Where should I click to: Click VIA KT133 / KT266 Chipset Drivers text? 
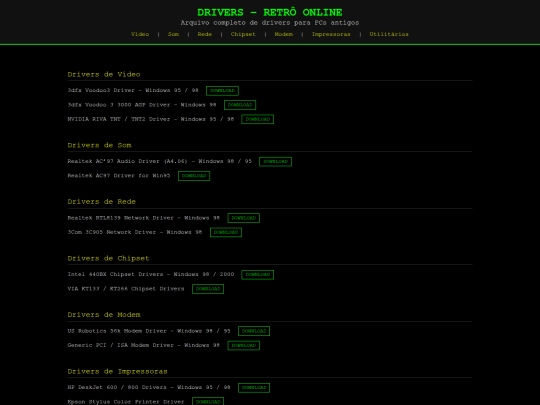pos(126,289)
